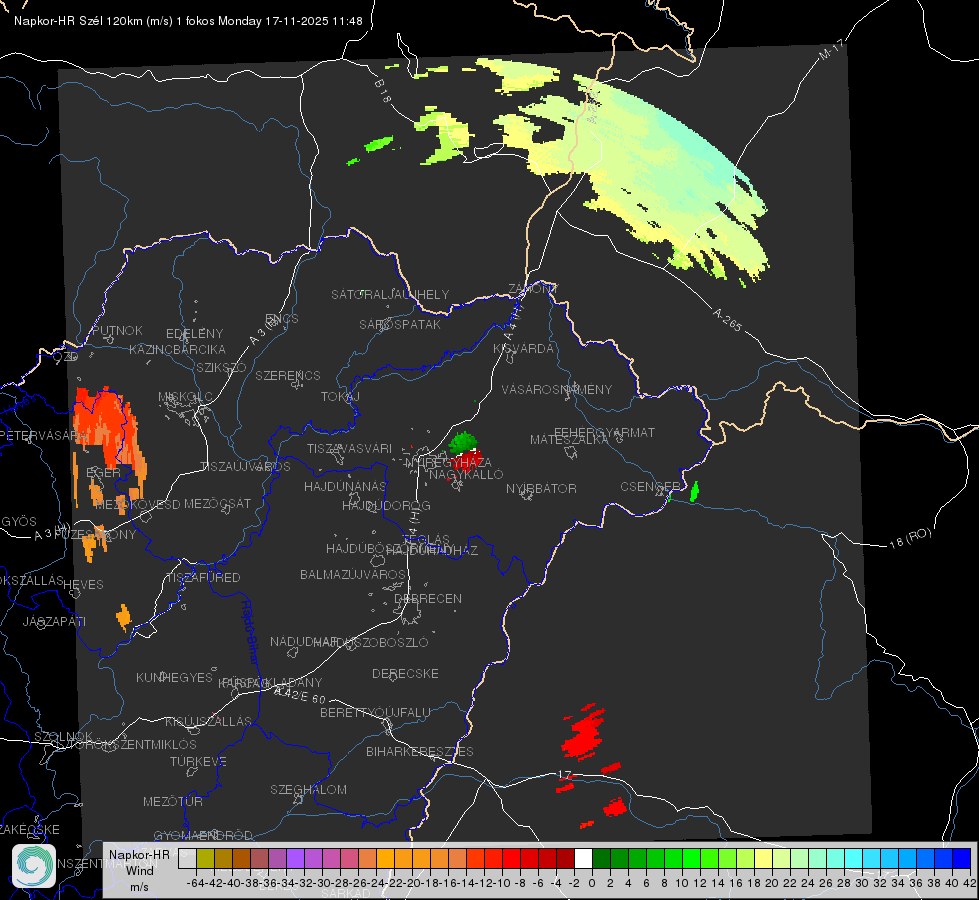The width and height of the screenshot is (979, 900).
Task: Click the ZÁHONY border town label
Action: (x=533, y=289)
